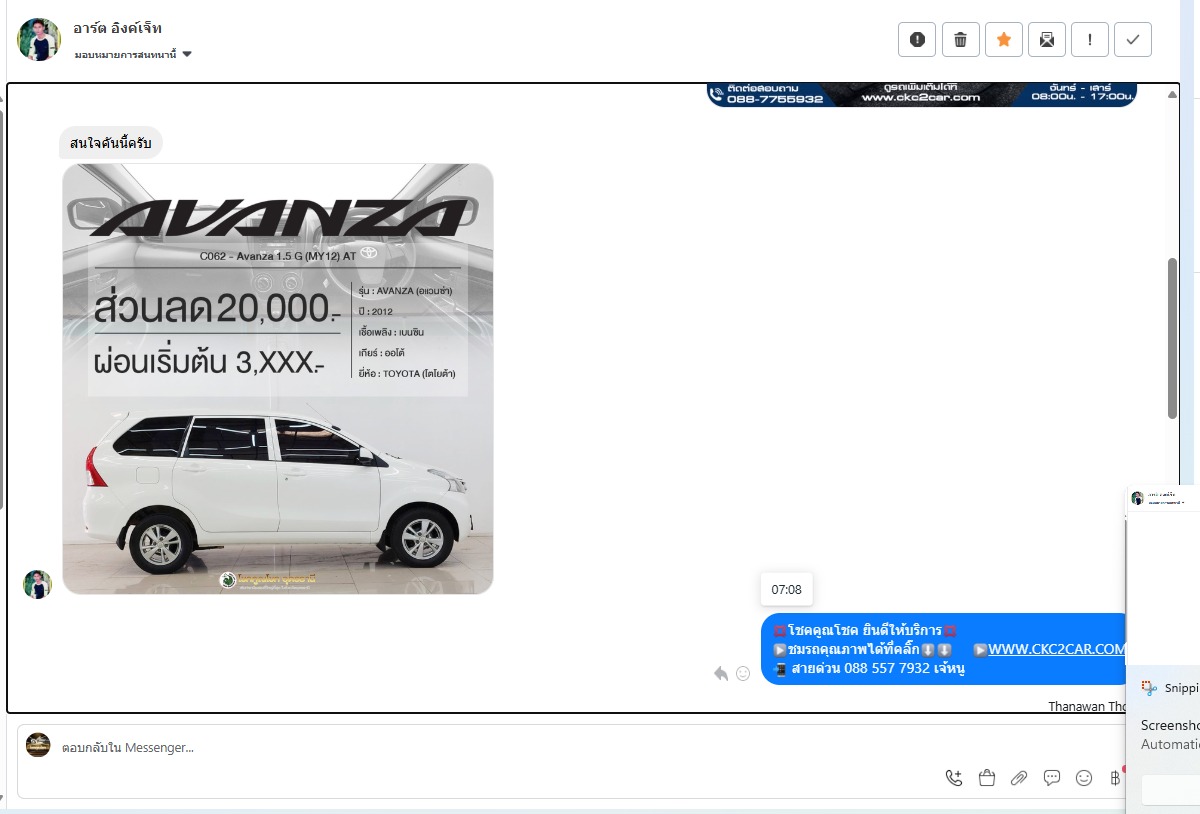The height and width of the screenshot is (814, 1200).
Task: Mark conversation as done with checkmark
Action: [x=1133, y=40]
